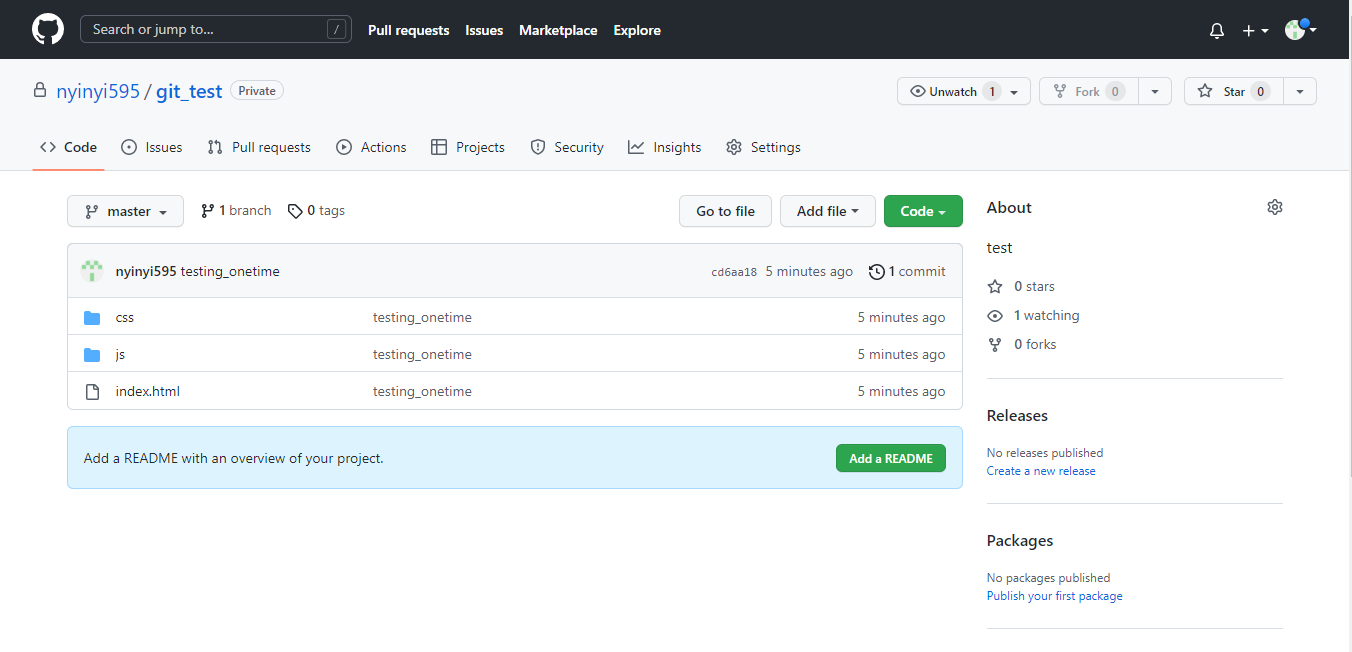Follow the Create a new release link
The height and width of the screenshot is (652, 1352).
[x=1040, y=470]
